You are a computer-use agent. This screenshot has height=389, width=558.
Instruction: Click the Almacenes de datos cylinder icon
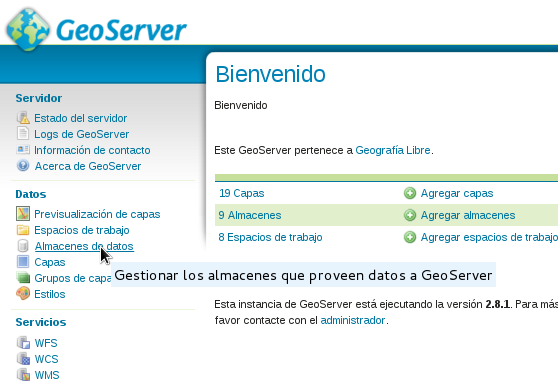coord(23,246)
